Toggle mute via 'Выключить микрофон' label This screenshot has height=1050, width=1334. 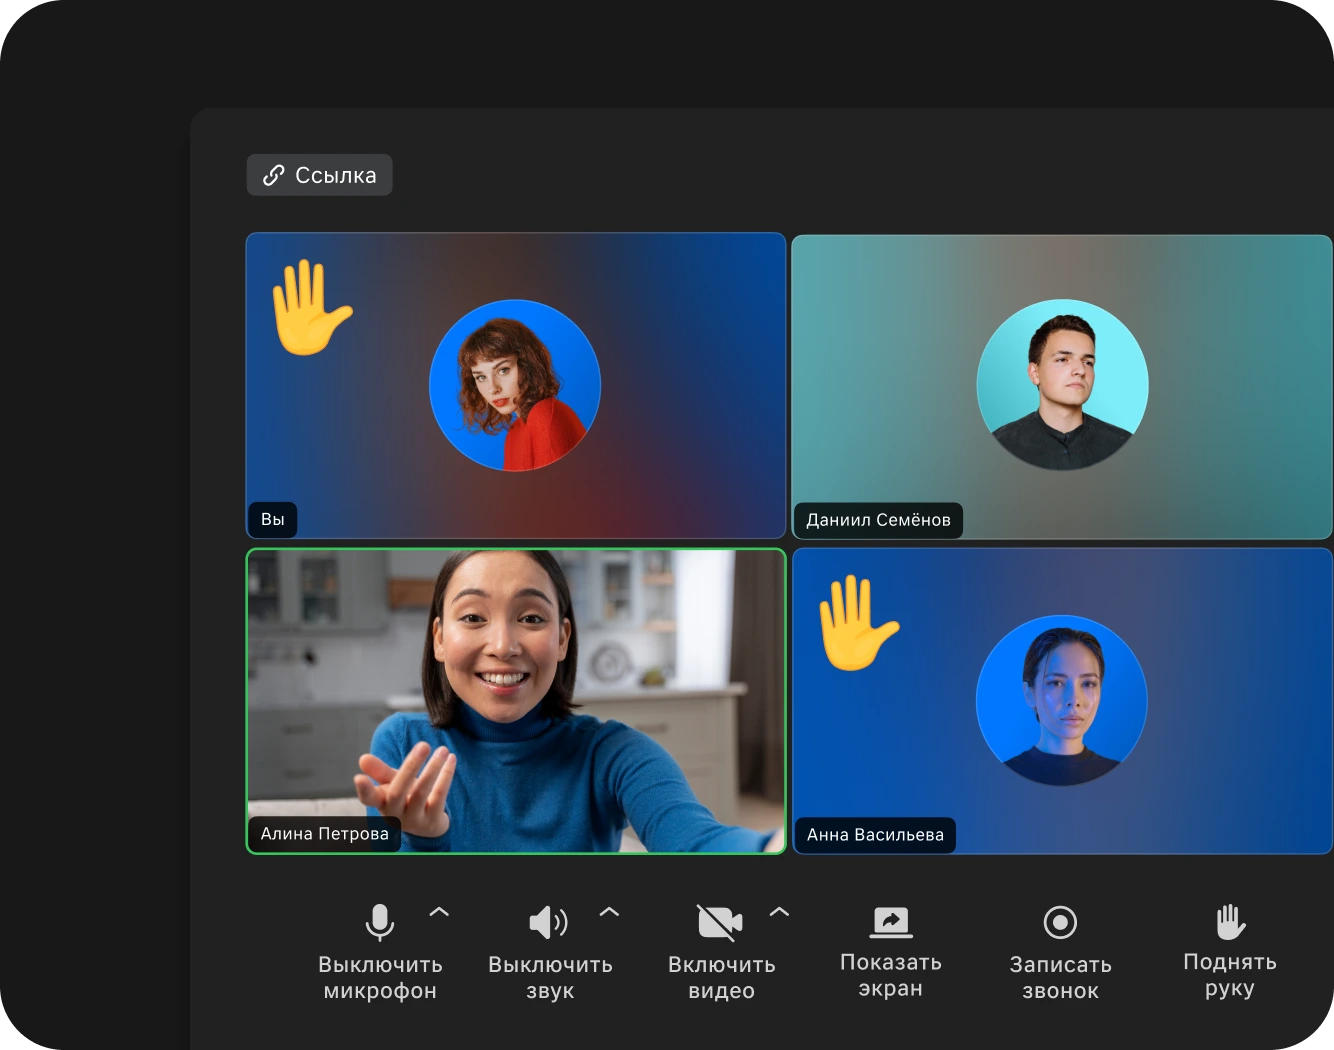(380, 978)
